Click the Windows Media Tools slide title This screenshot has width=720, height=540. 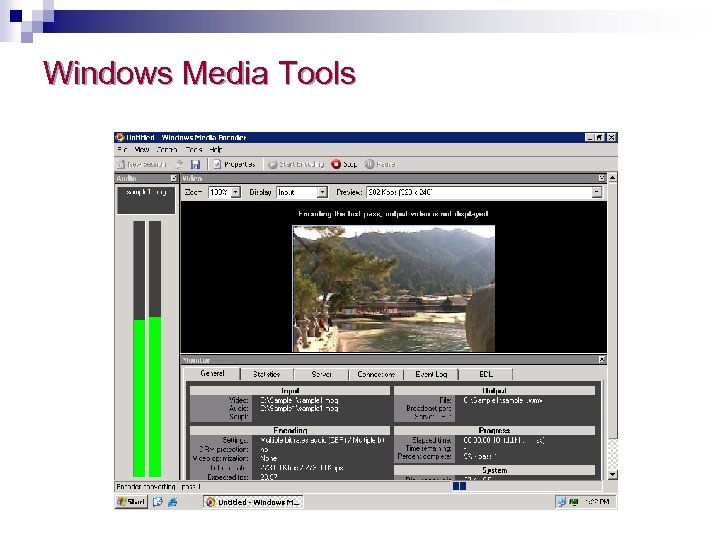pos(200,73)
